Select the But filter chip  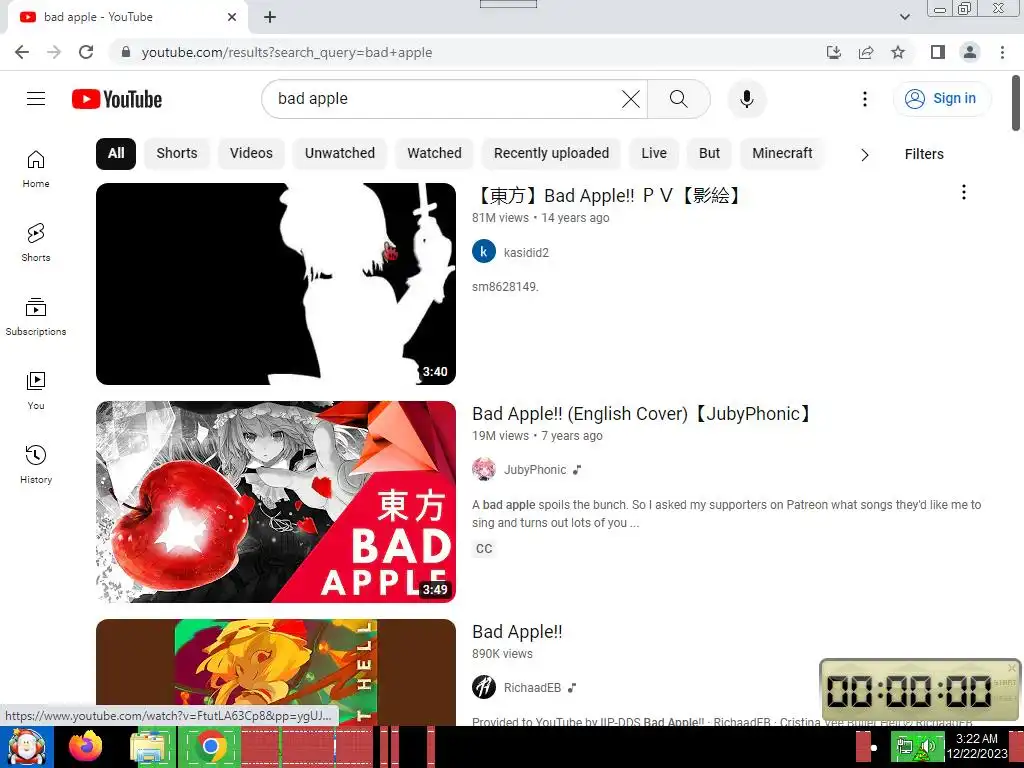(x=709, y=153)
